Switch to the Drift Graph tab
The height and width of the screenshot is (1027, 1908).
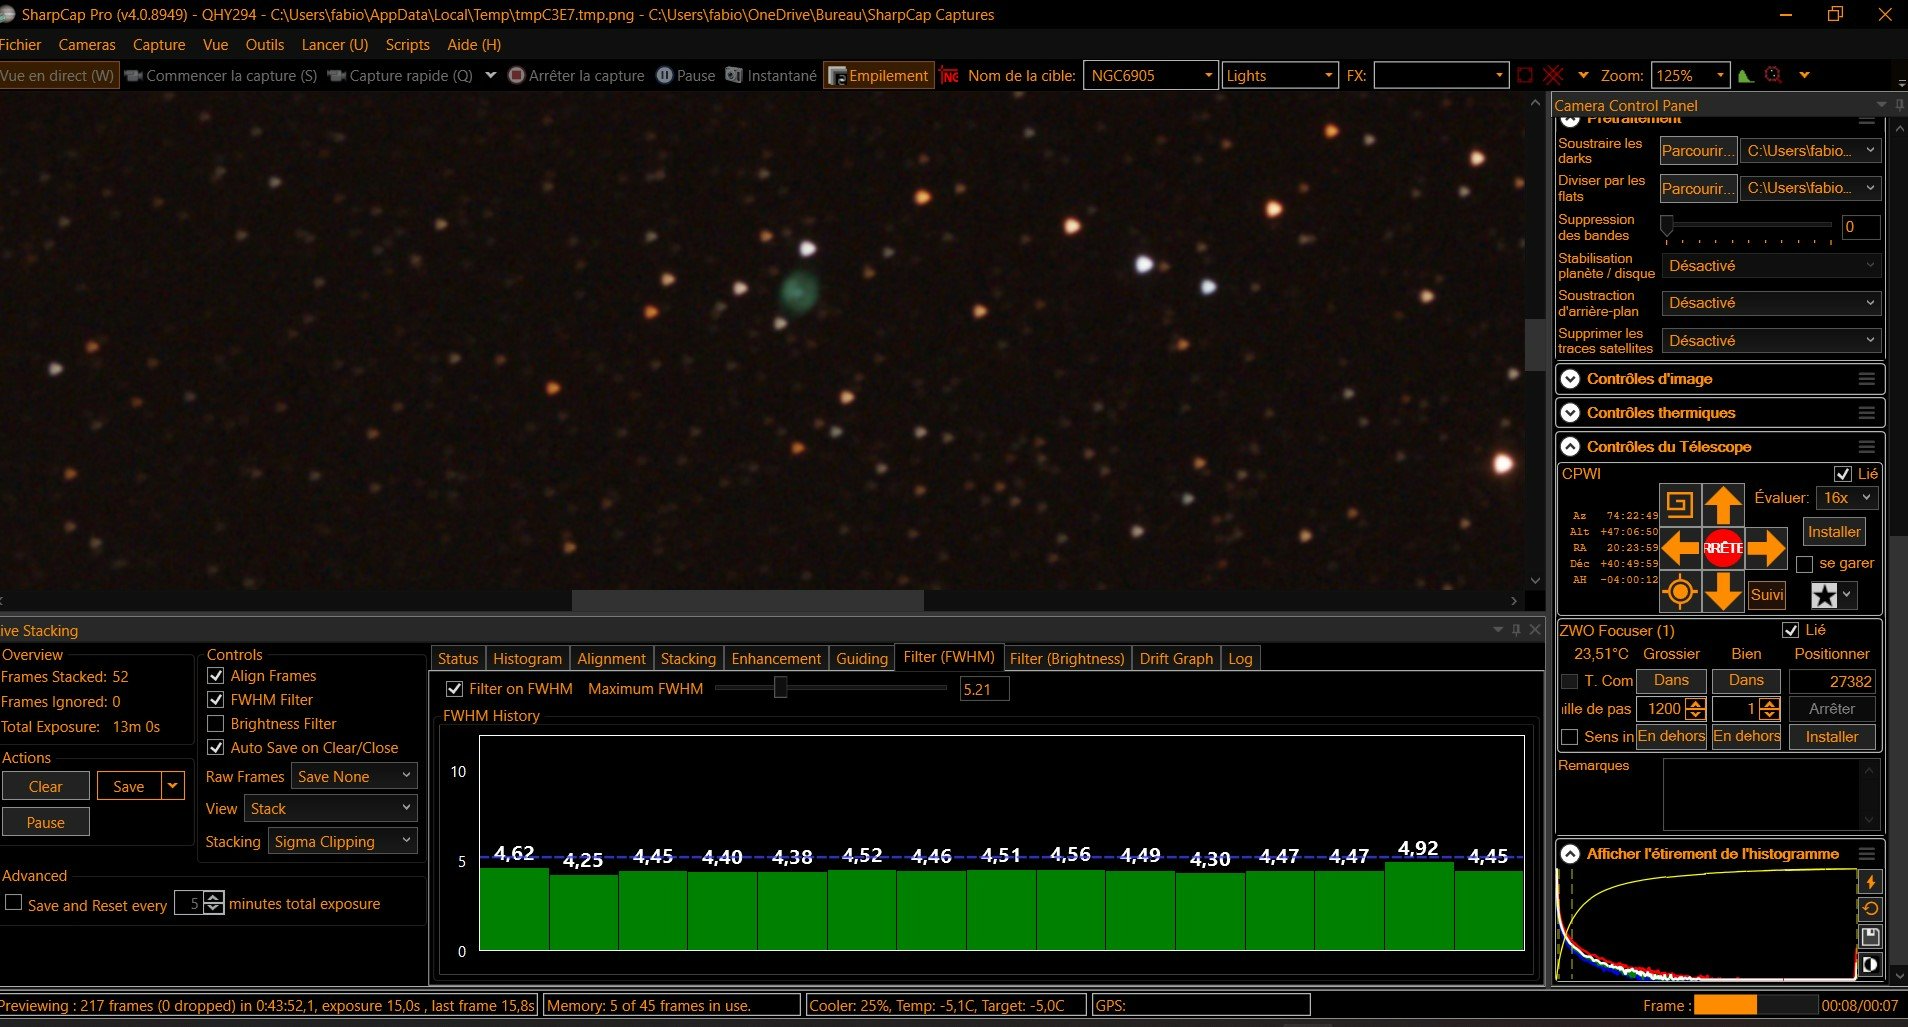click(1176, 658)
